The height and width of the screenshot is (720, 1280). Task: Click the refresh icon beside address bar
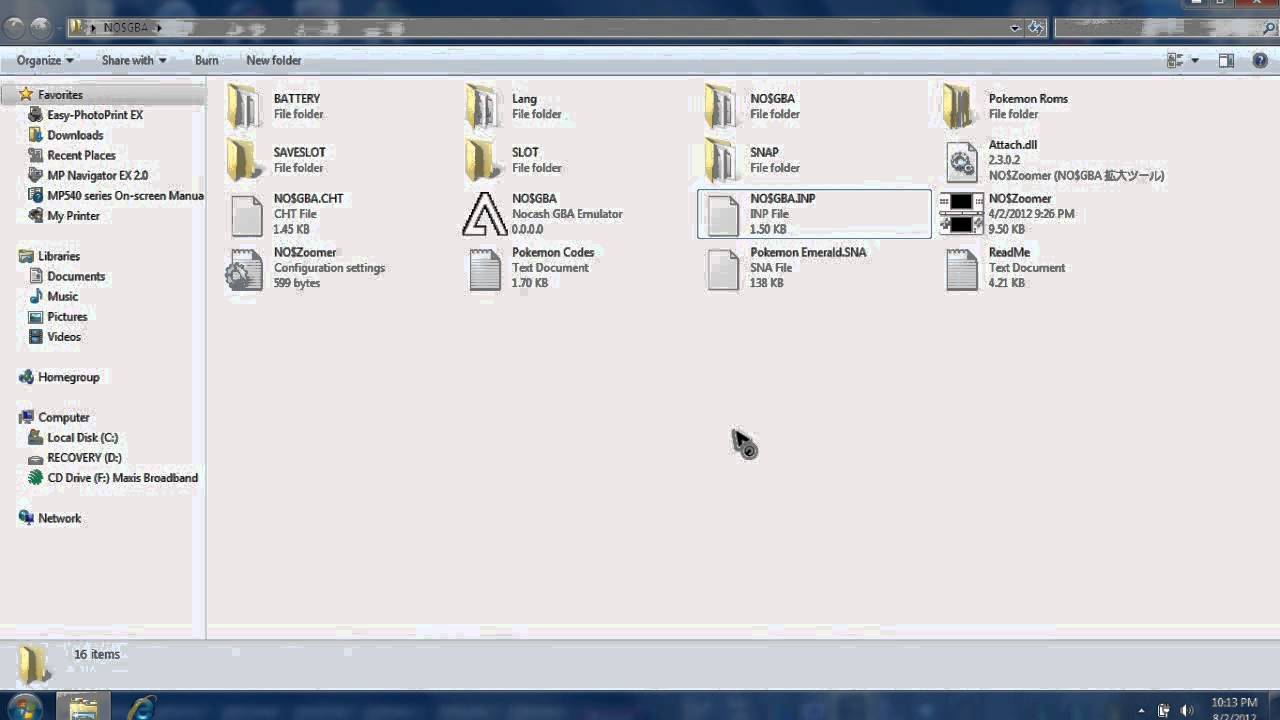click(x=1037, y=28)
